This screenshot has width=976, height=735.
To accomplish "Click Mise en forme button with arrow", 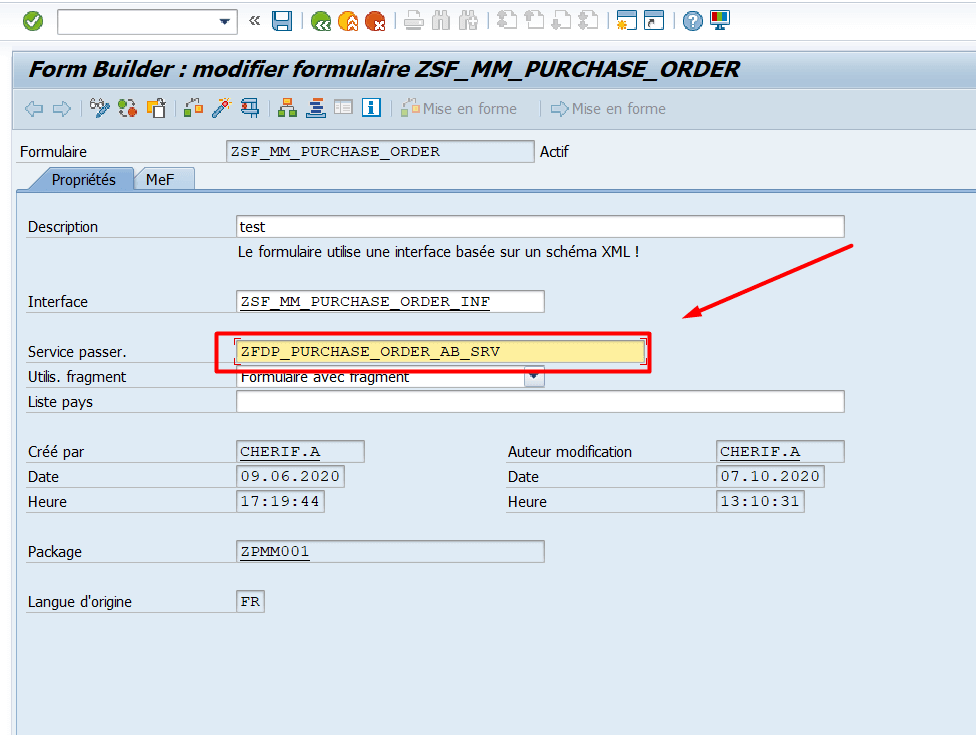I will [608, 109].
